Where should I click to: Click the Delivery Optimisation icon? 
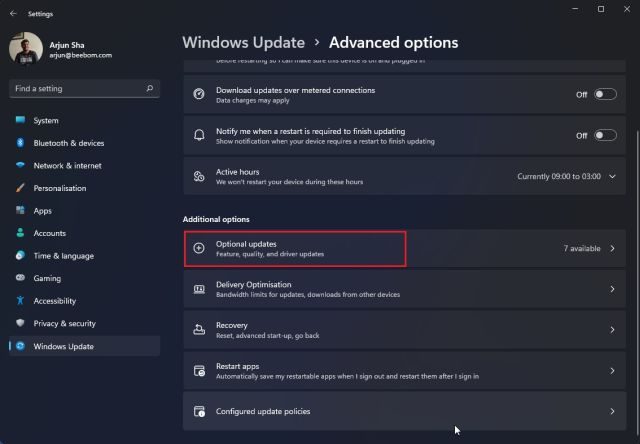[199, 289]
